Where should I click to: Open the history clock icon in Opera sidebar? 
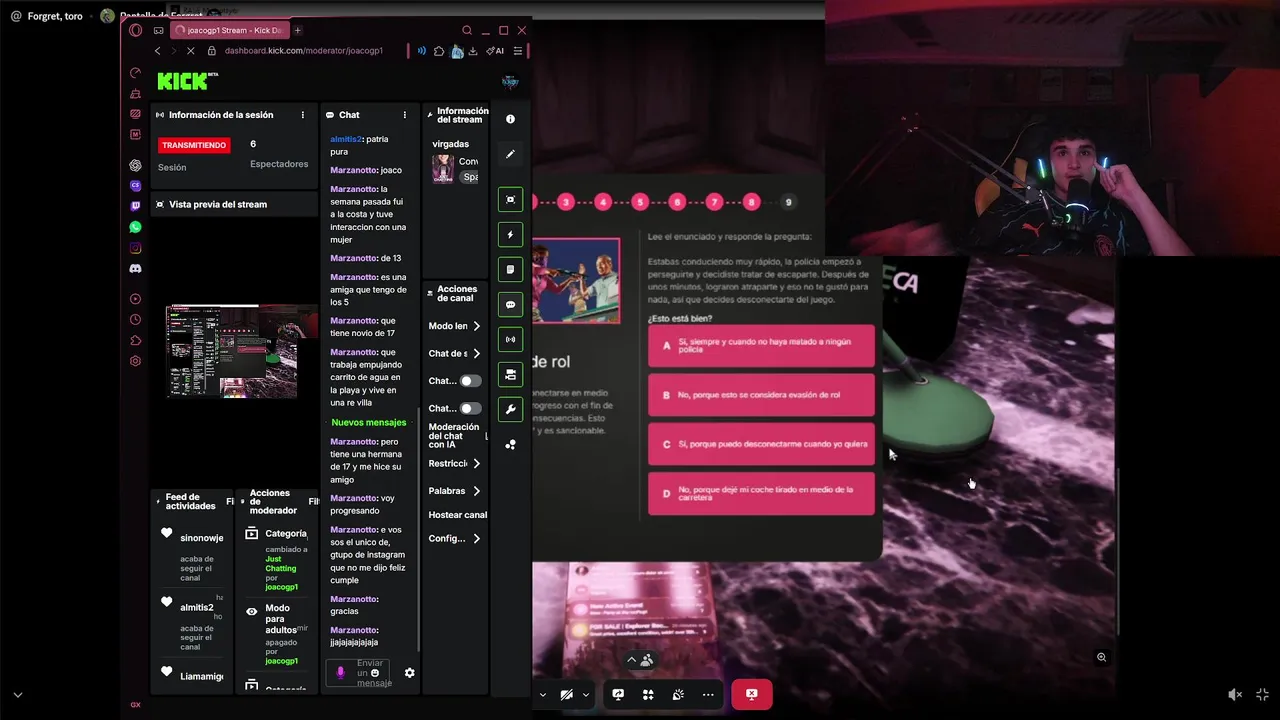136,320
